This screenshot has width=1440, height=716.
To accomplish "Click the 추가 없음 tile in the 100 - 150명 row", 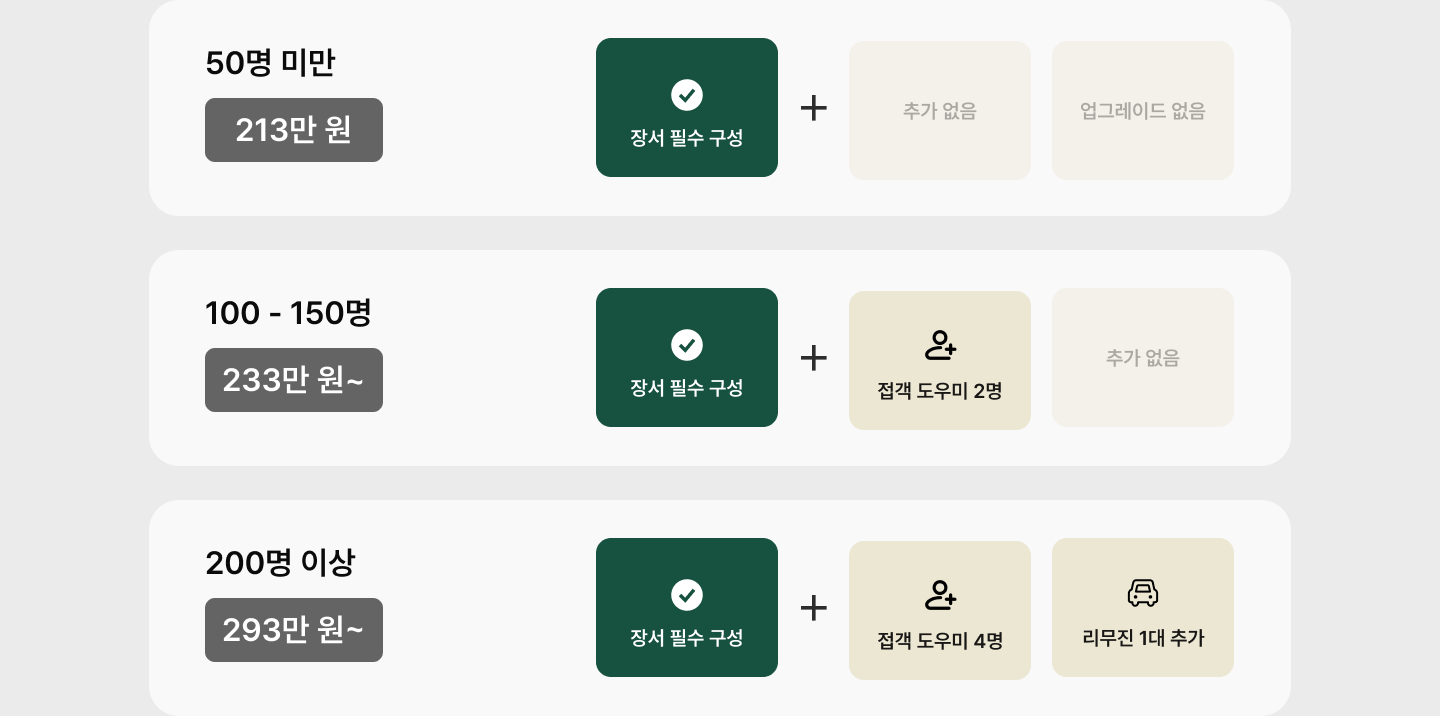I will click(1143, 357).
